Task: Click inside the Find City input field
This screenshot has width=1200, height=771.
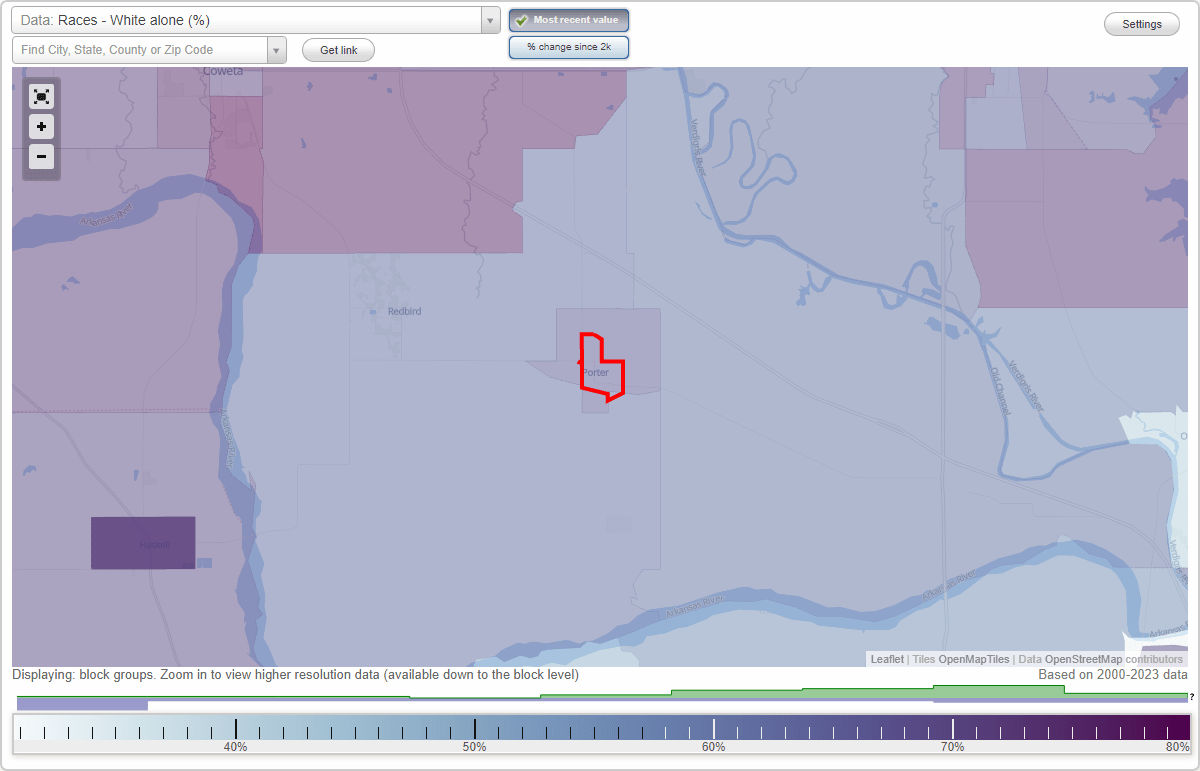Action: tap(140, 49)
